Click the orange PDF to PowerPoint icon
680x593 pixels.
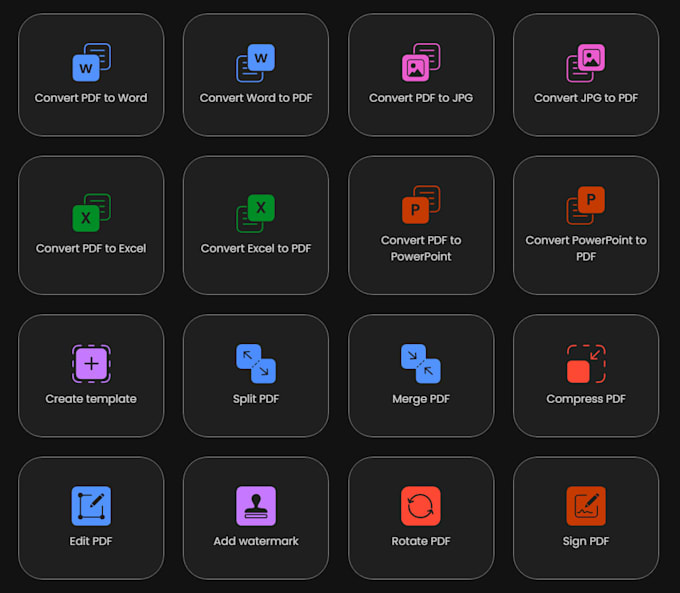[421, 205]
